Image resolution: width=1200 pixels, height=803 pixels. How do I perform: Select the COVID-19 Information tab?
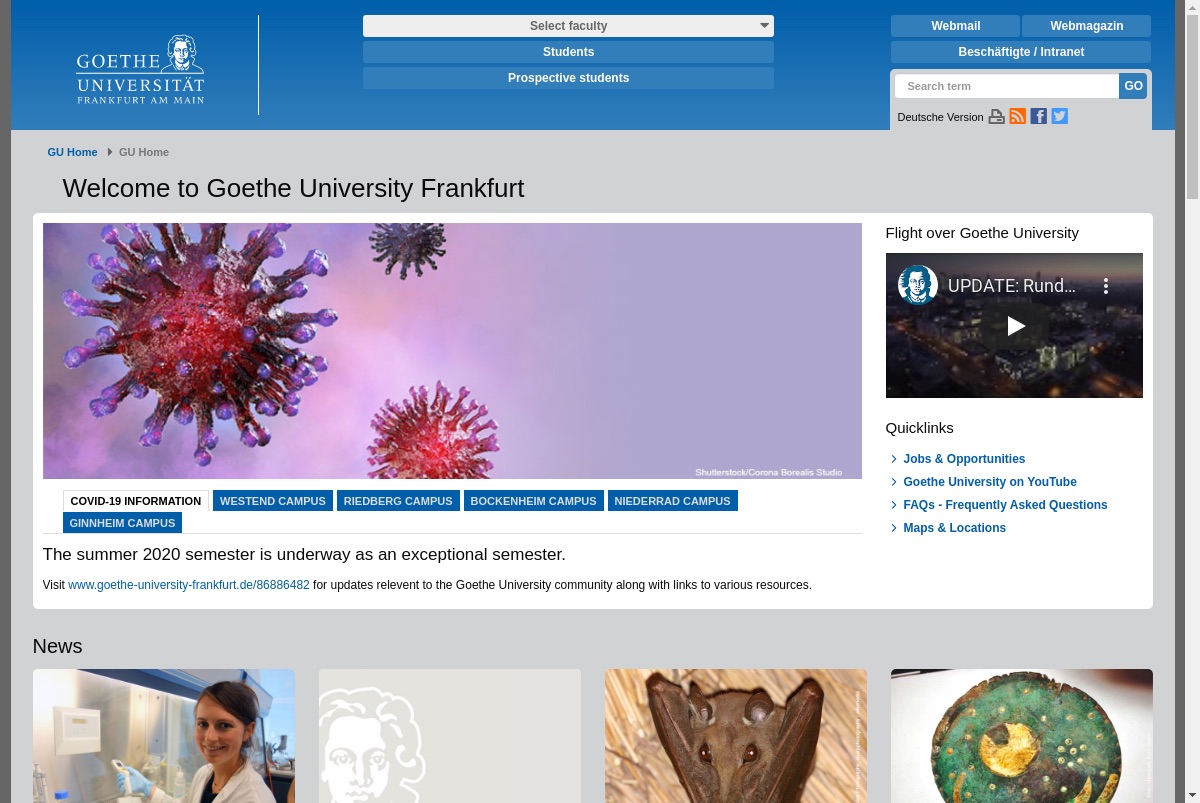(136, 501)
